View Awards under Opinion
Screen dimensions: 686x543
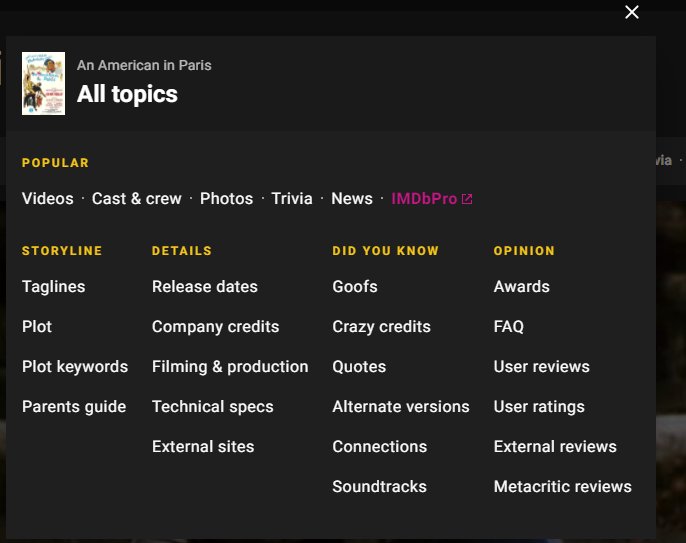pyautogui.click(x=521, y=287)
